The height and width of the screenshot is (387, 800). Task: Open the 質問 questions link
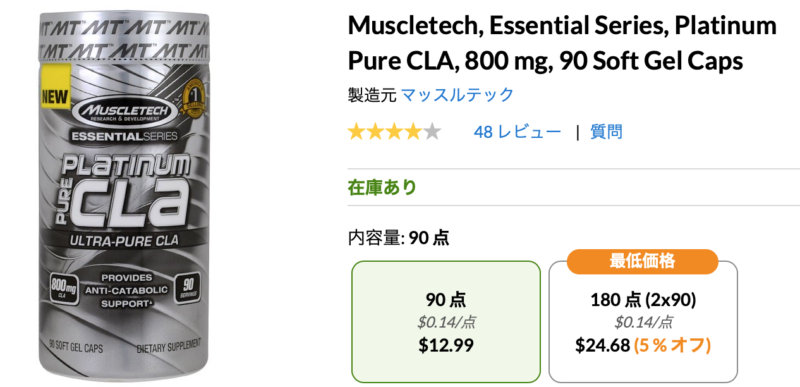click(606, 132)
